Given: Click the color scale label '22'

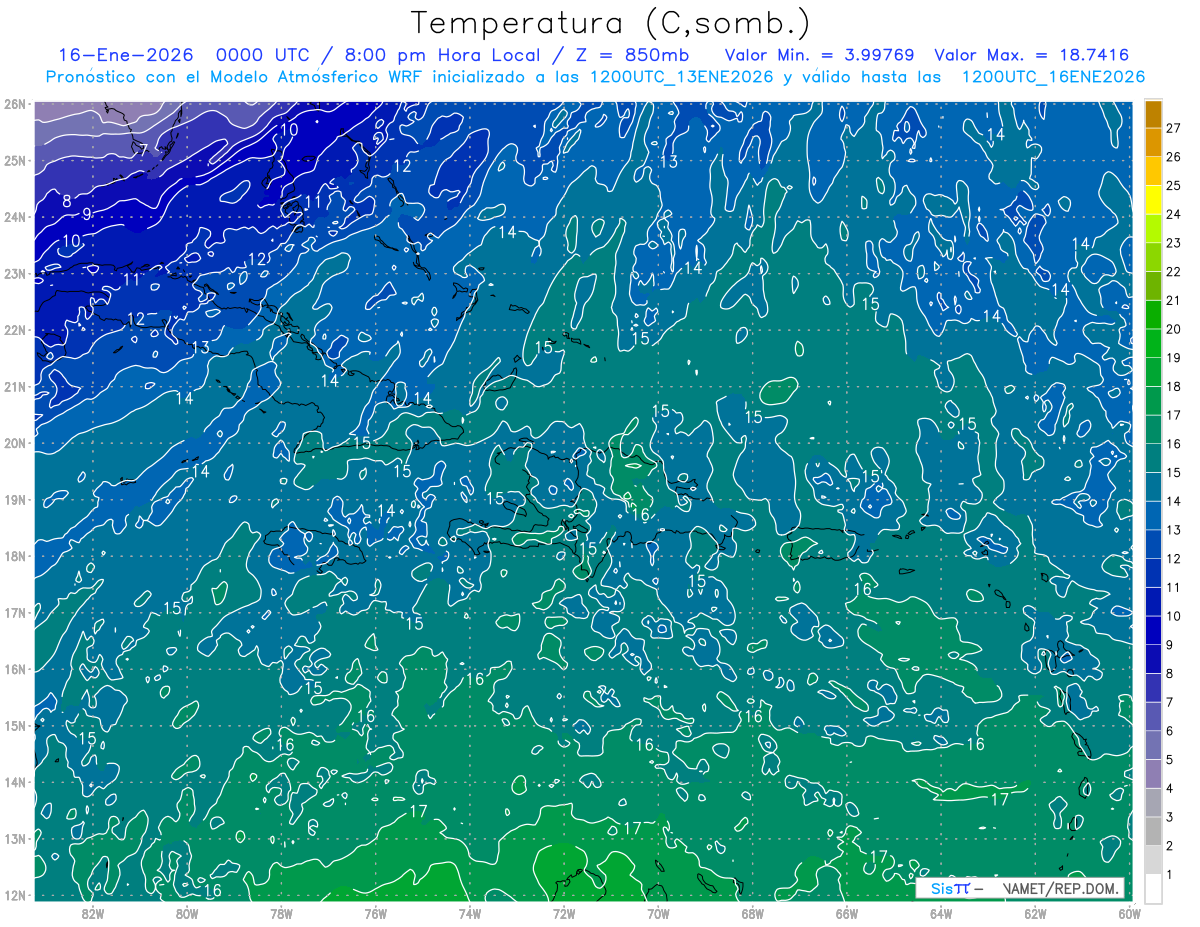Looking at the screenshot, I should tap(1173, 272).
